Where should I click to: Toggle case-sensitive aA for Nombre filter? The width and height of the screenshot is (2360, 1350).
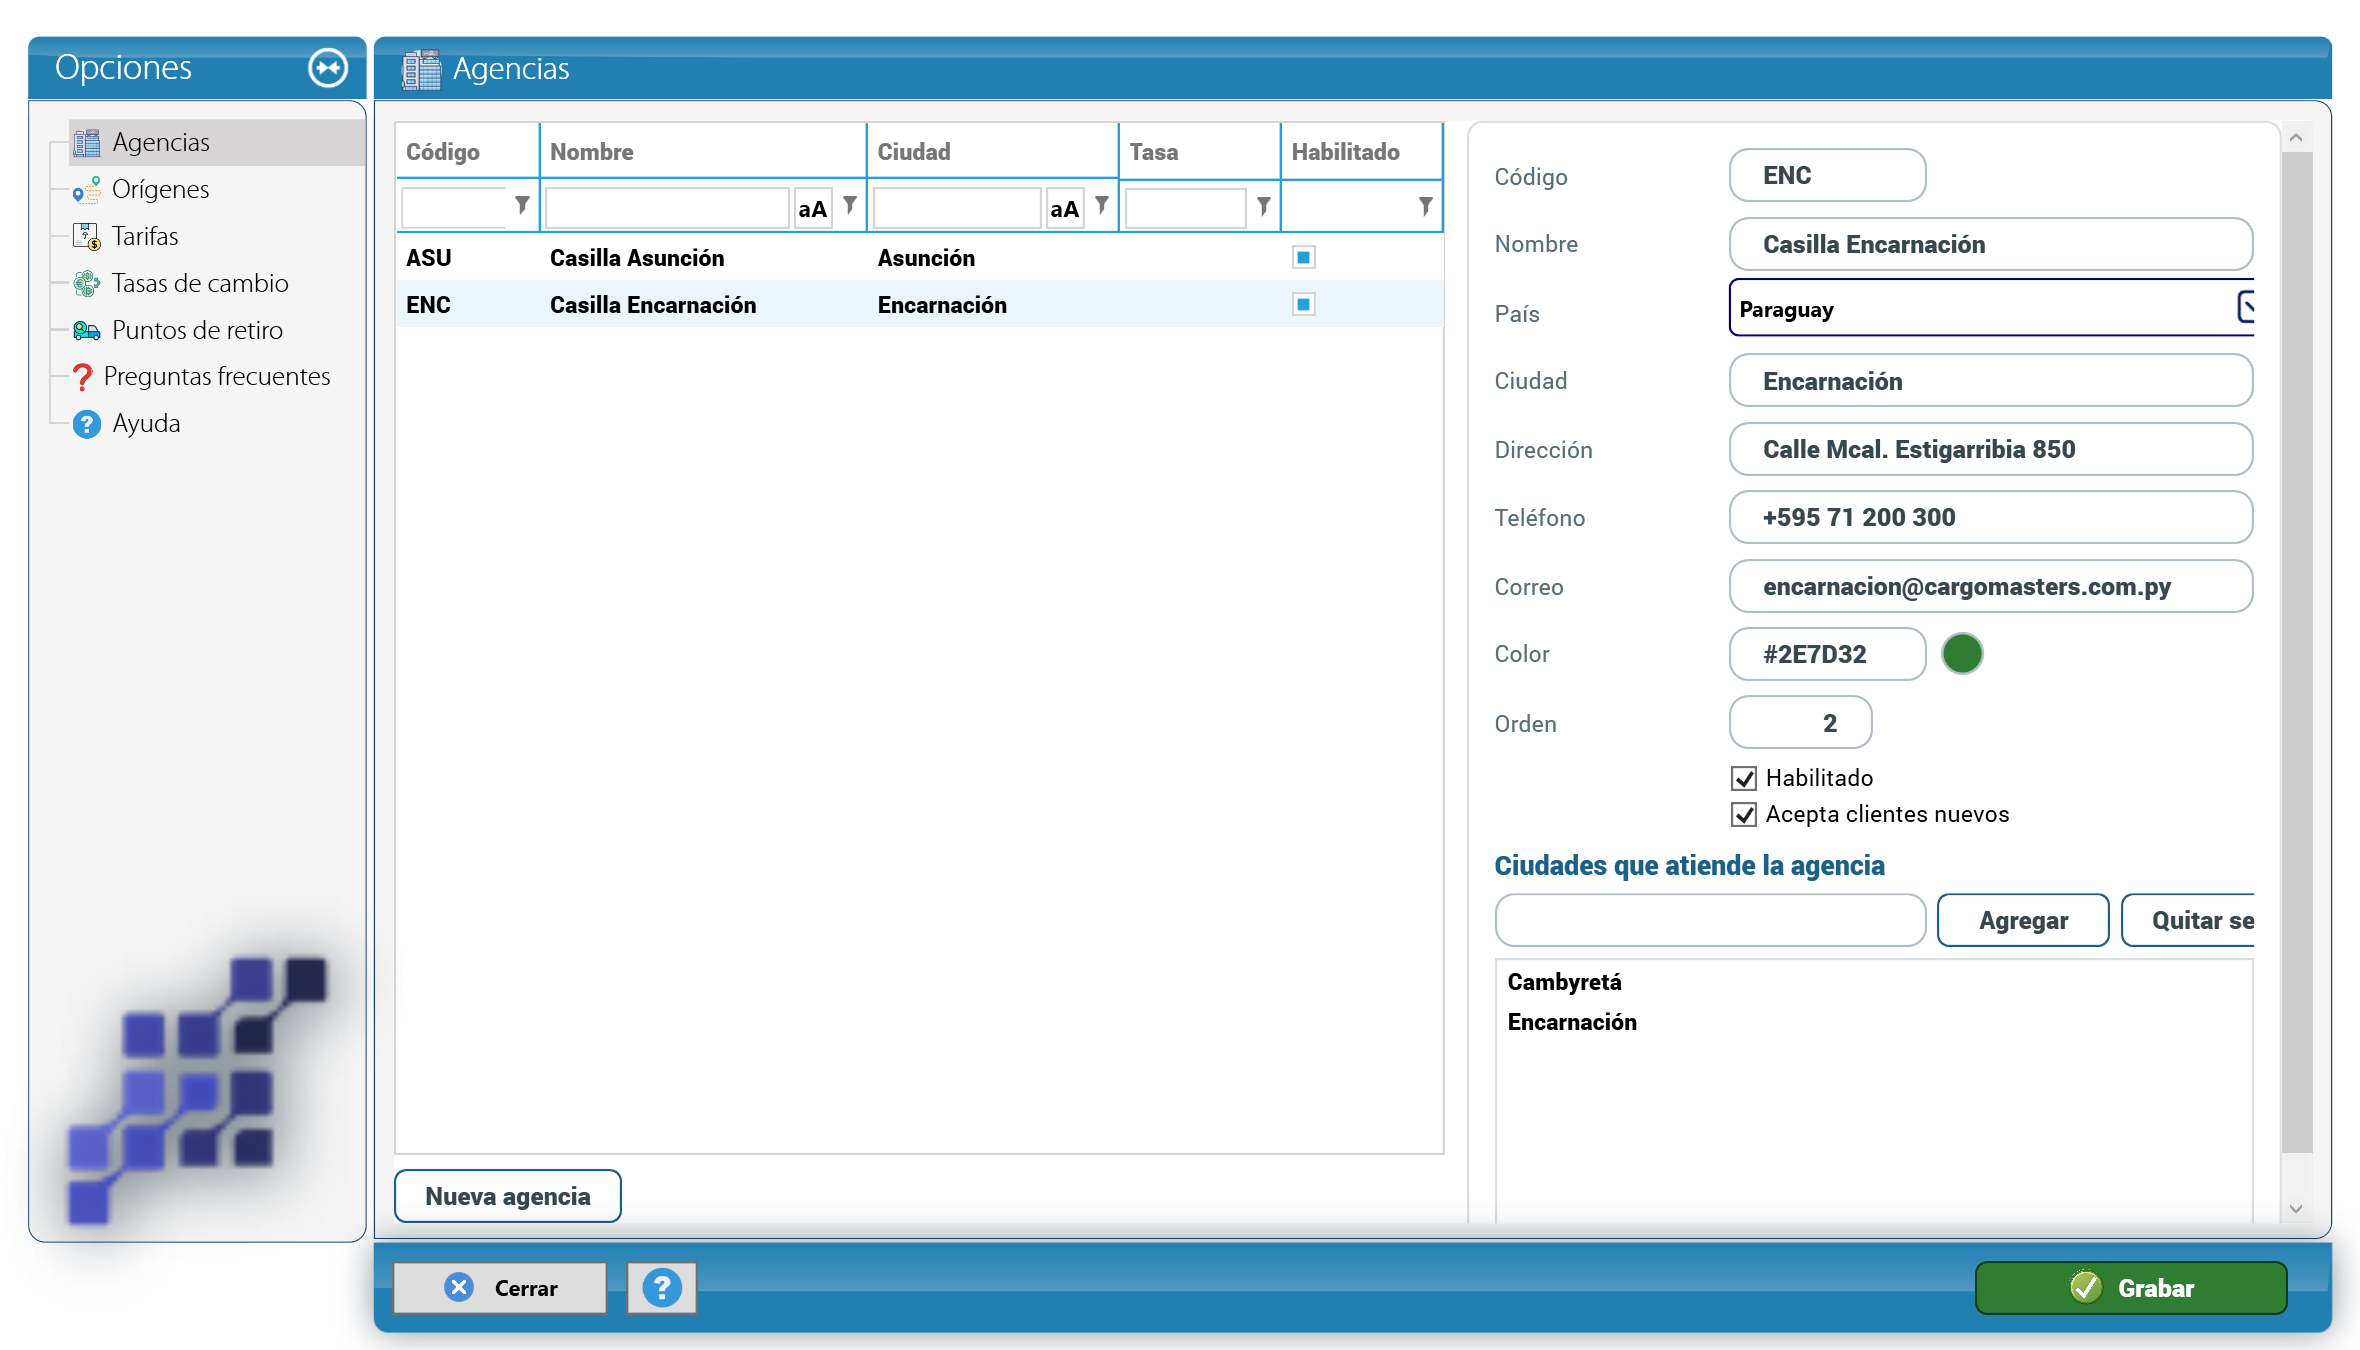[813, 208]
